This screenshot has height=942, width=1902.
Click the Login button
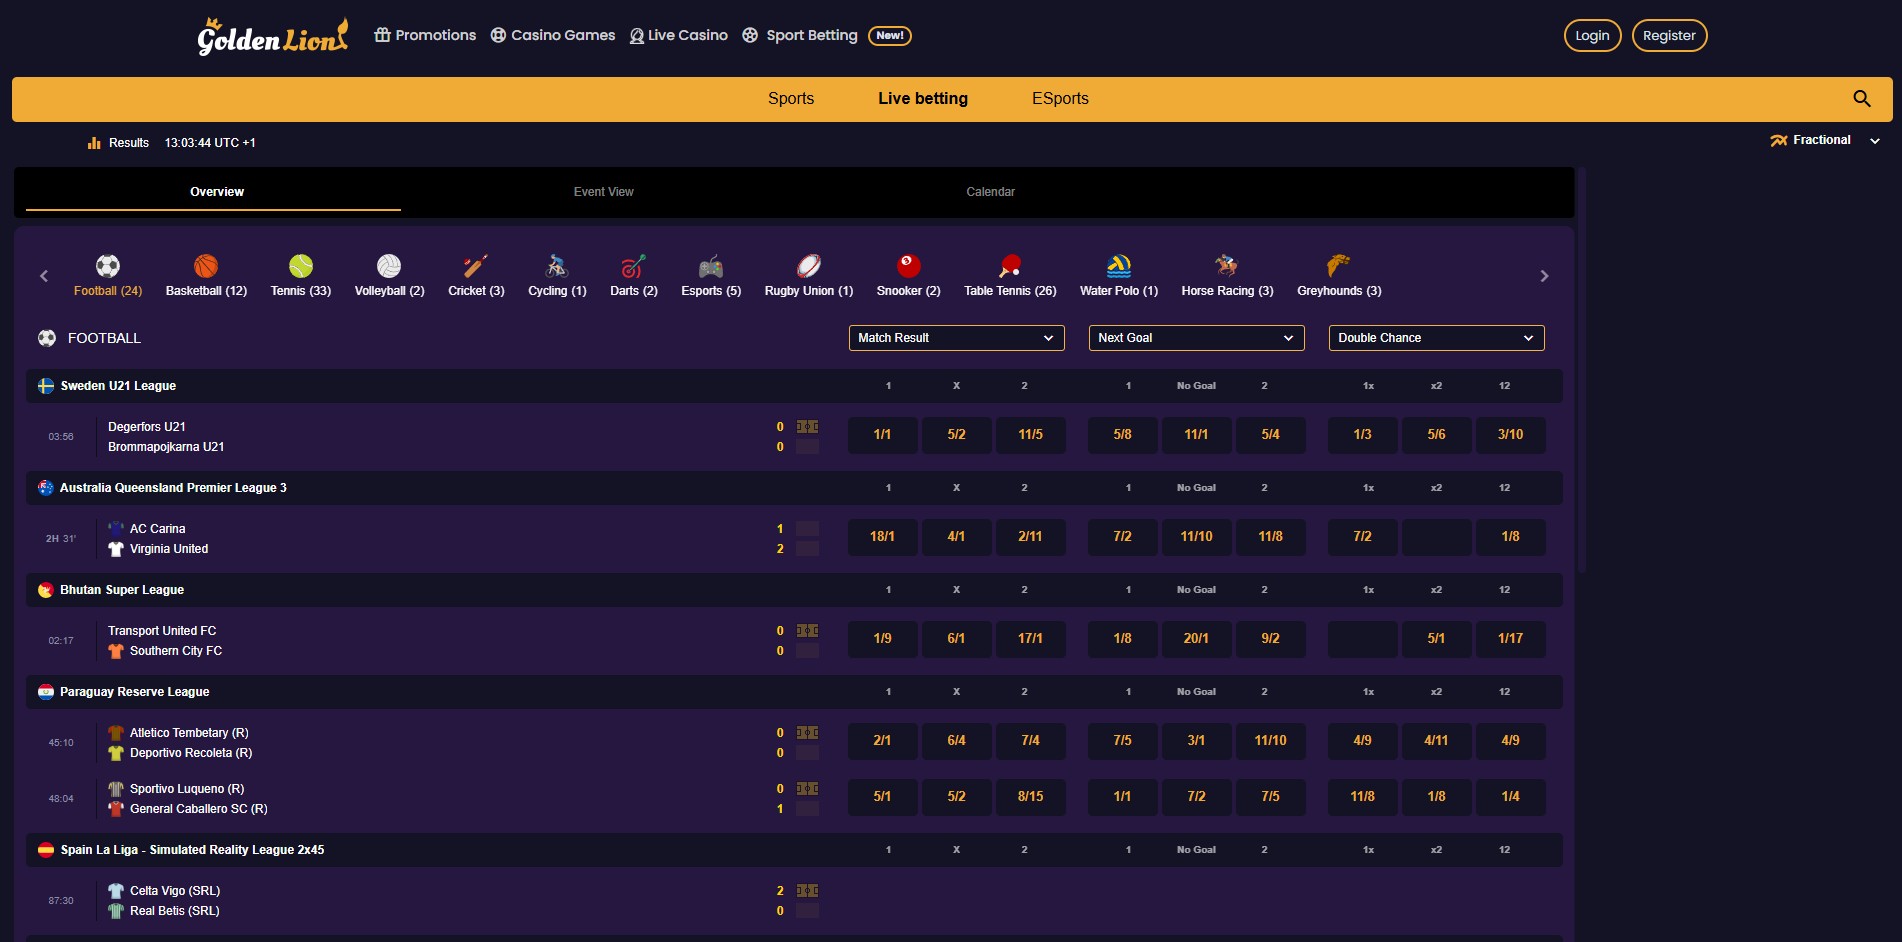click(x=1591, y=35)
